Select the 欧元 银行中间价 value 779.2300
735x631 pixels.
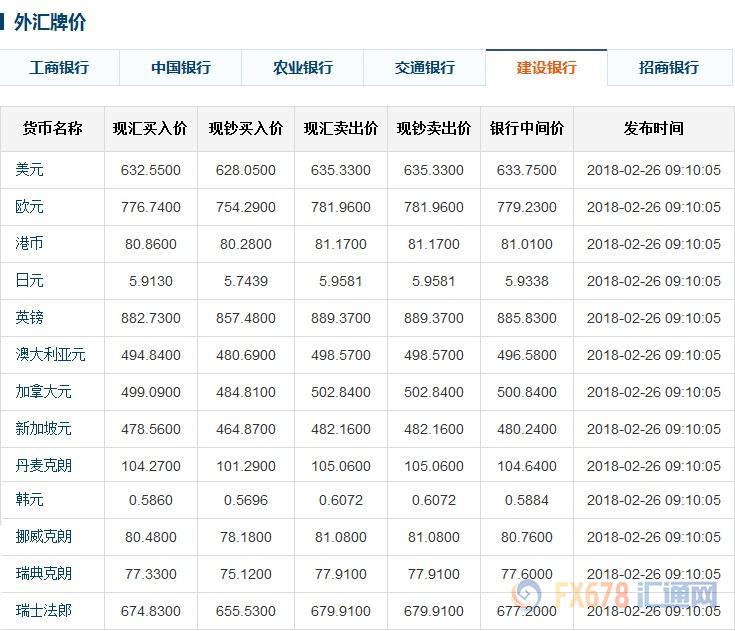click(526, 207)
